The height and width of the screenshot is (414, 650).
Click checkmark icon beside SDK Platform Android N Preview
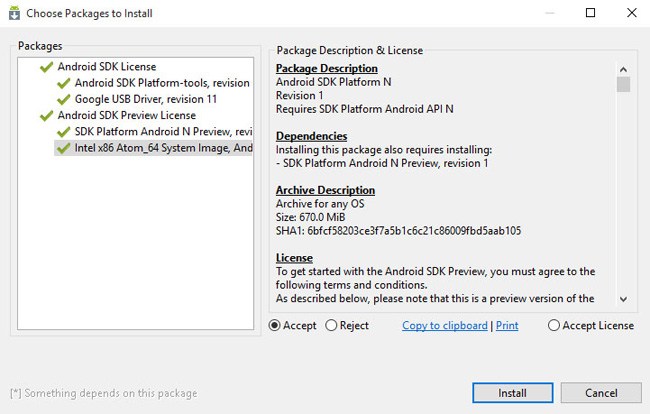pos(63,131)
